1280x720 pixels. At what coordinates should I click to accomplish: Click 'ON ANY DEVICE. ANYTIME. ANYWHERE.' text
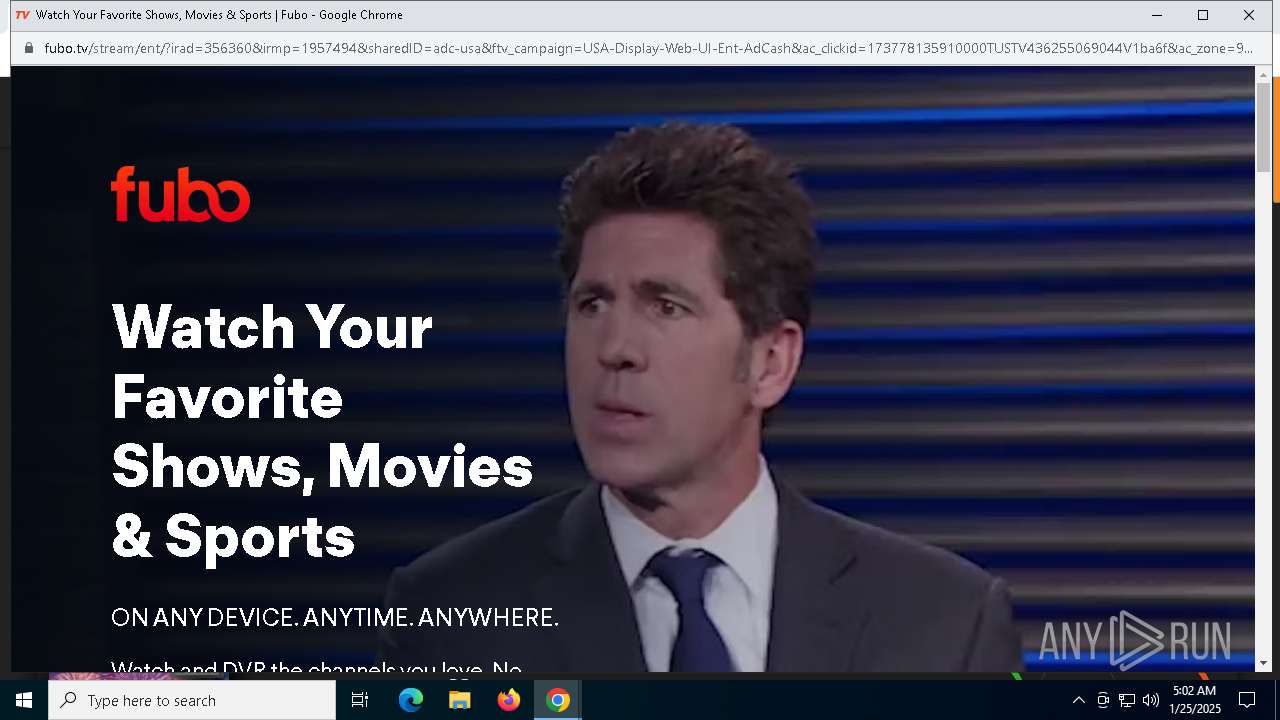tap(335, 617)
